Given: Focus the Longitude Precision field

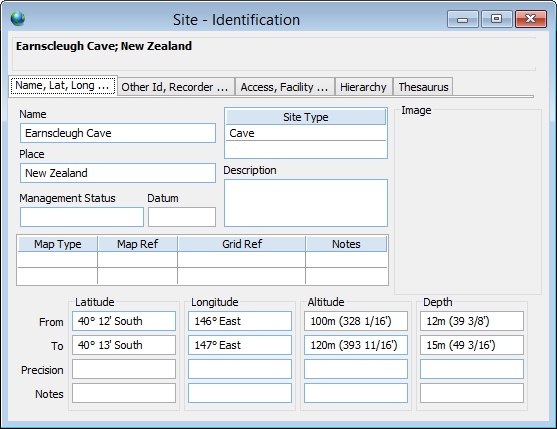Looking at the screenshot, I should pos(240,369).
